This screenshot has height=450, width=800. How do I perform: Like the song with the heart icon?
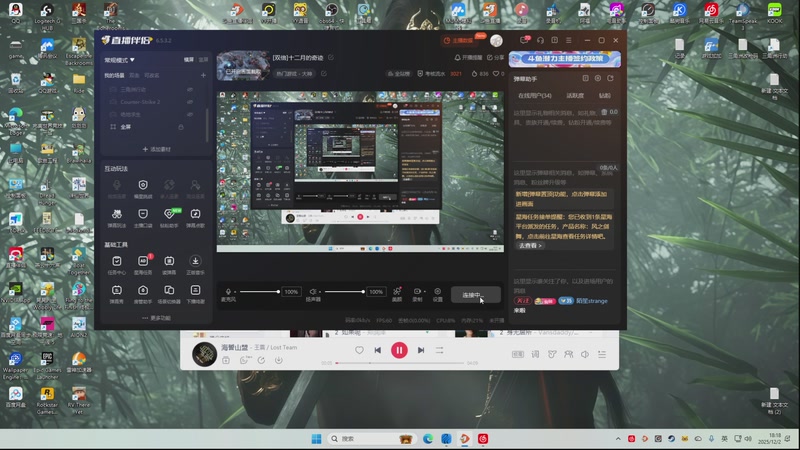[x=359, y=351]
